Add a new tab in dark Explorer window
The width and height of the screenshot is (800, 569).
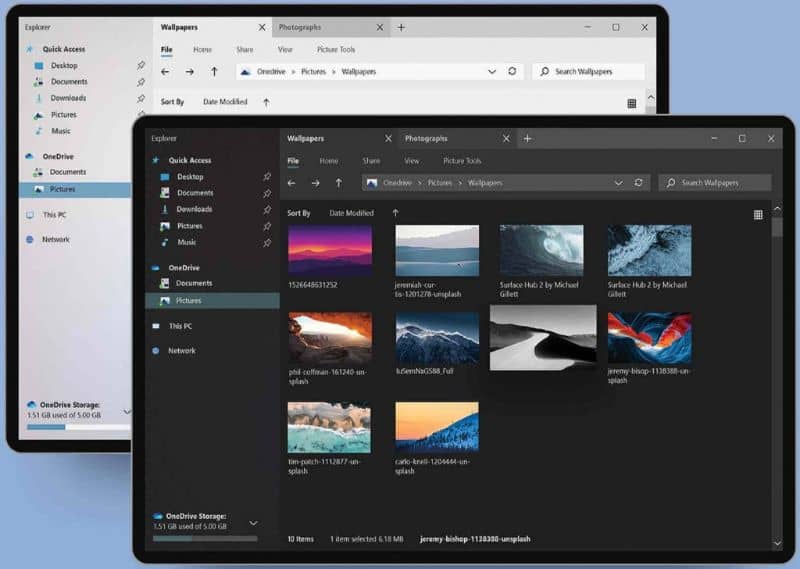pyautogui.click(x=528, y=138)
